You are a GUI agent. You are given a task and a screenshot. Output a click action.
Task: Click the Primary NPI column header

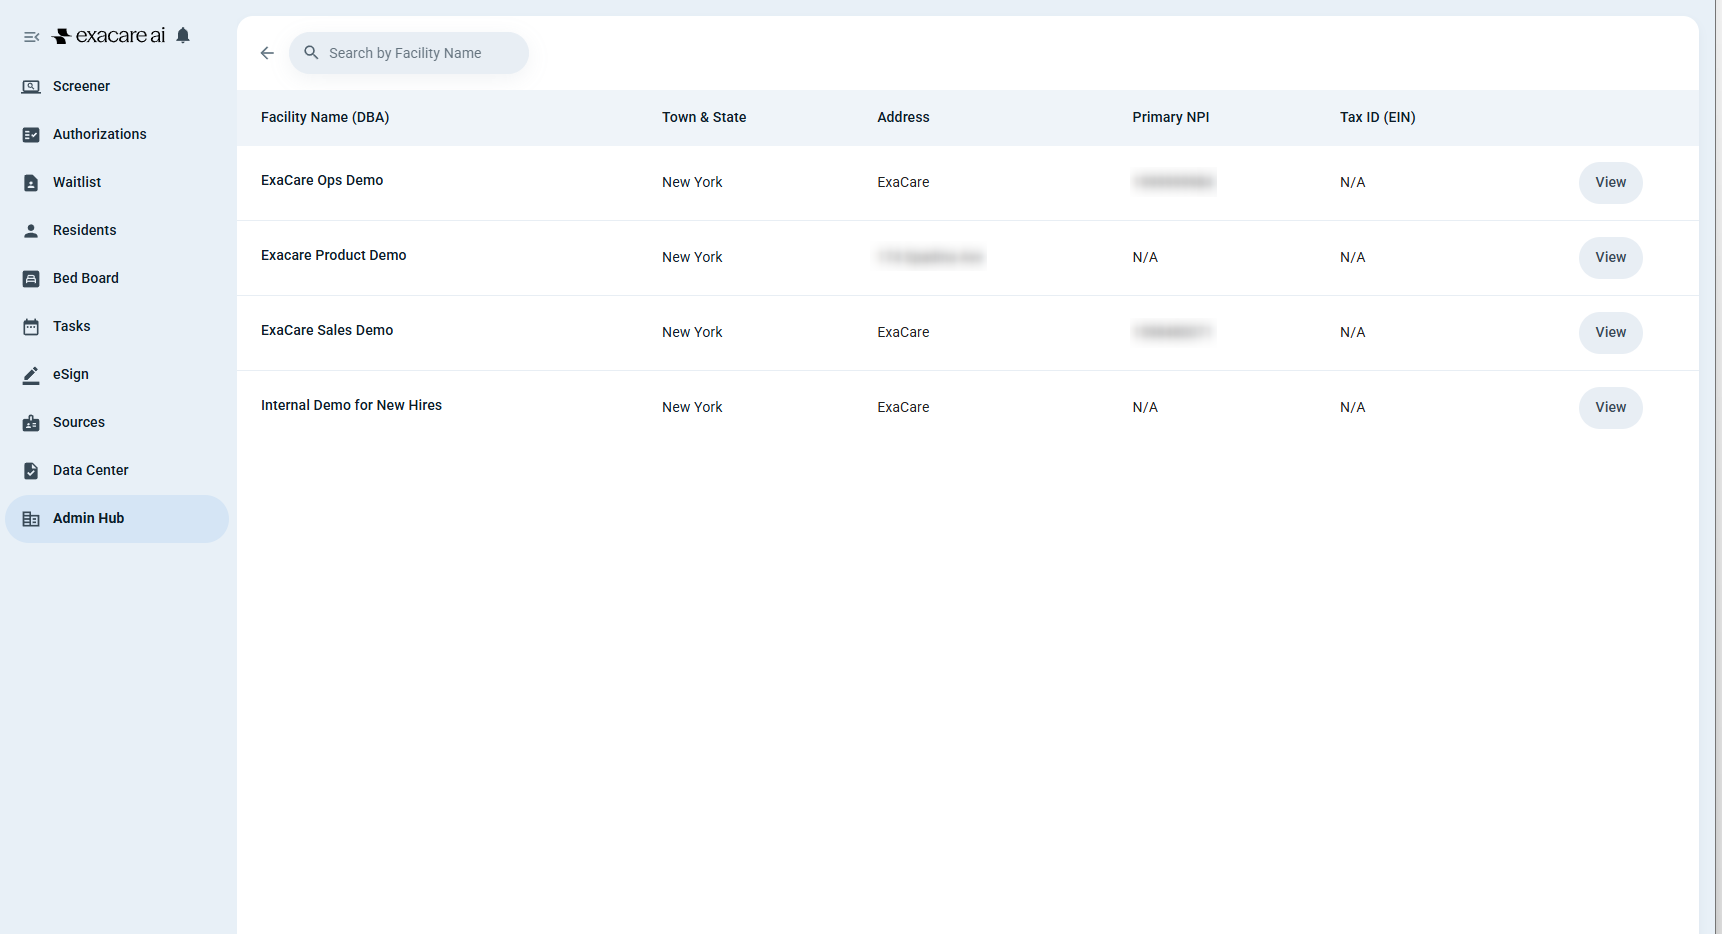[x=1171, y=117]
